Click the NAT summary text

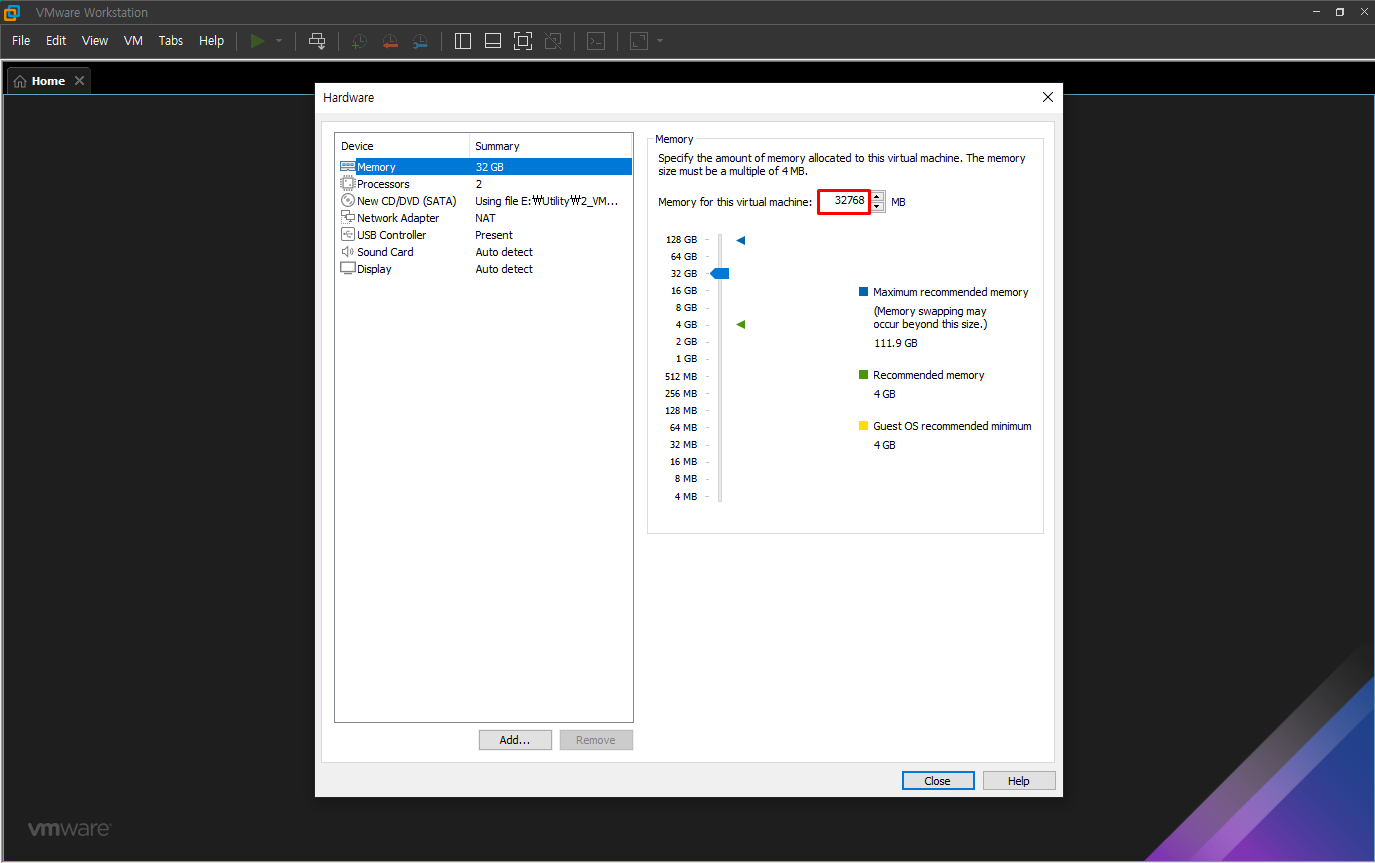pos(485,218)
